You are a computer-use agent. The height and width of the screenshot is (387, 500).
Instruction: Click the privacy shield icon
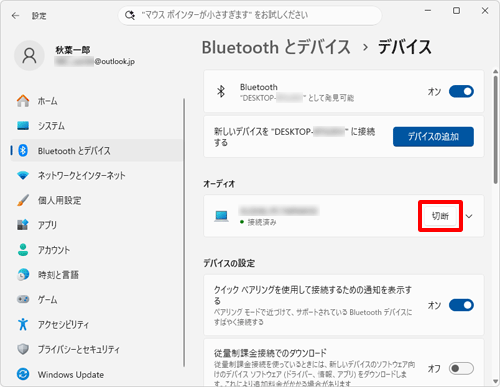pyautogui.click(x=23, y=349)
